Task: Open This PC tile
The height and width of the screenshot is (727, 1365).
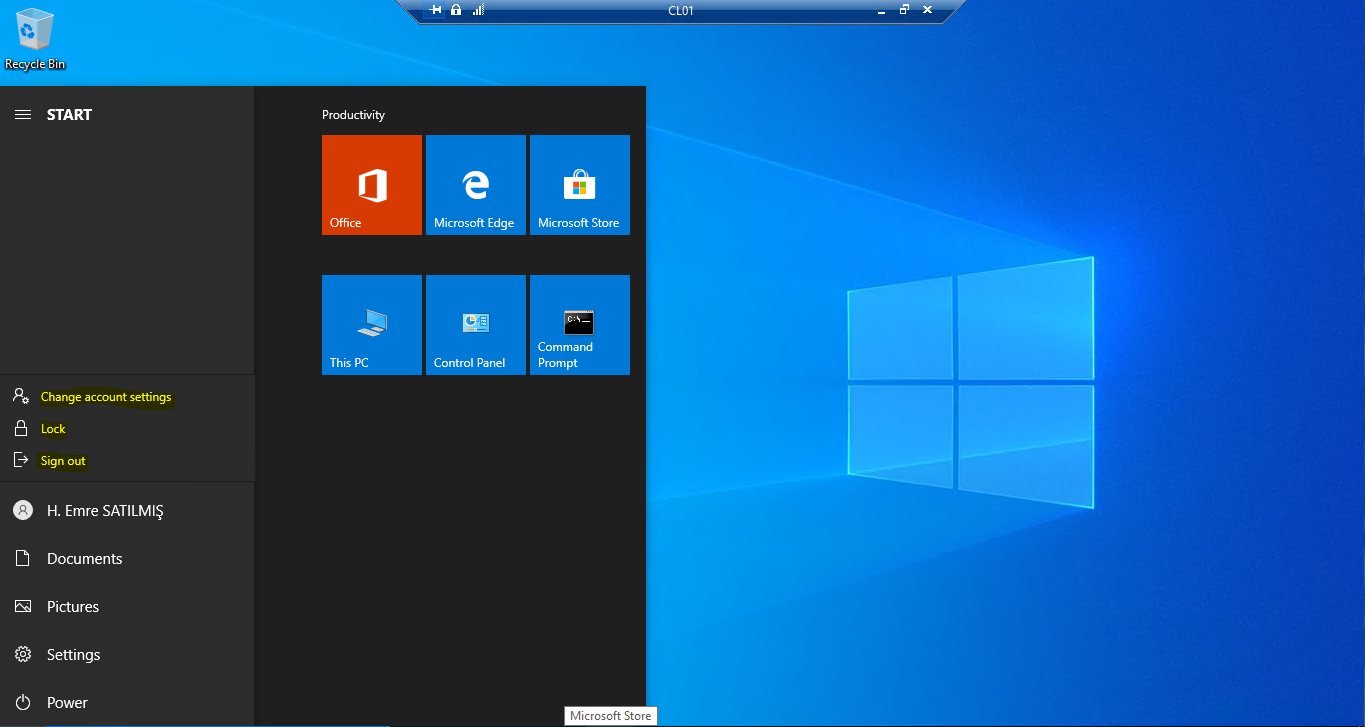Action: click(x=372, y=325)
